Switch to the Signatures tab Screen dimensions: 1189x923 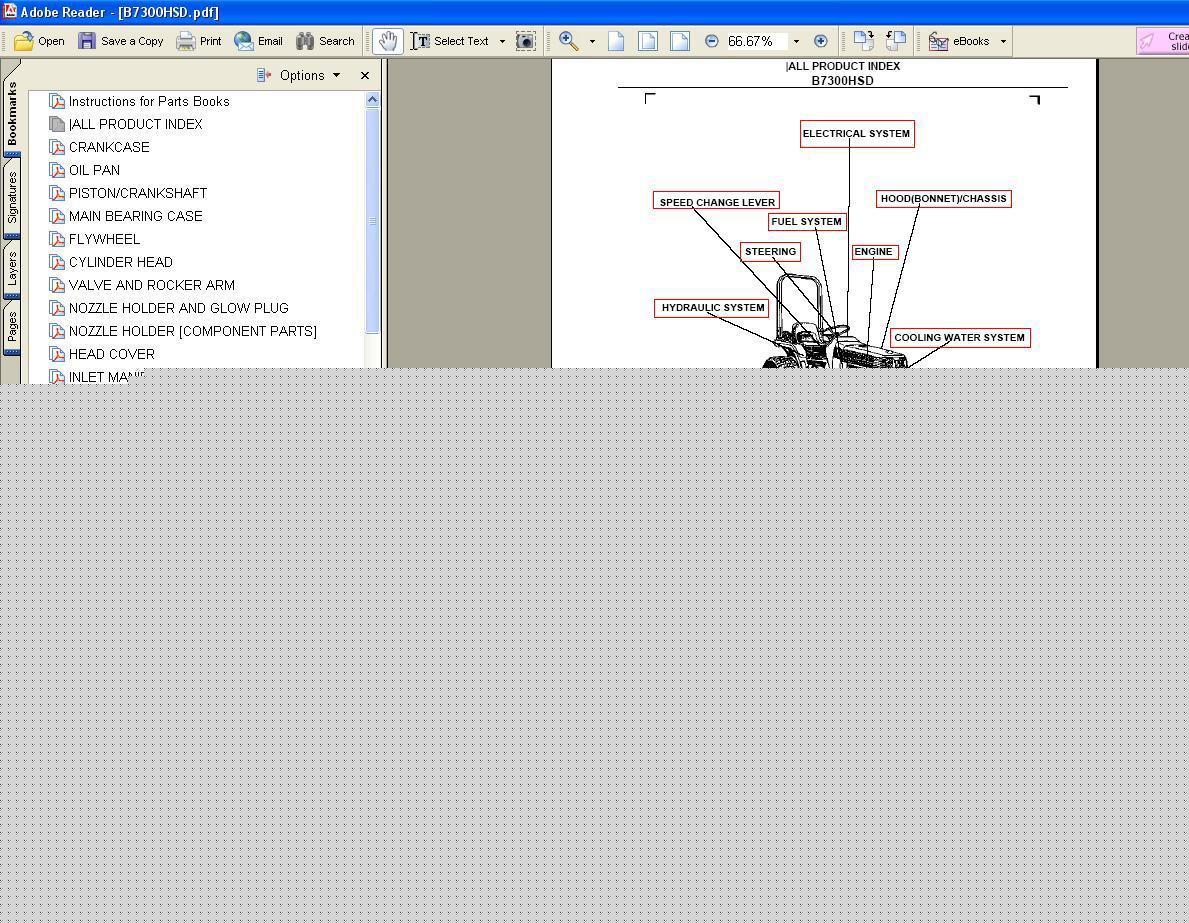point(12,197)
